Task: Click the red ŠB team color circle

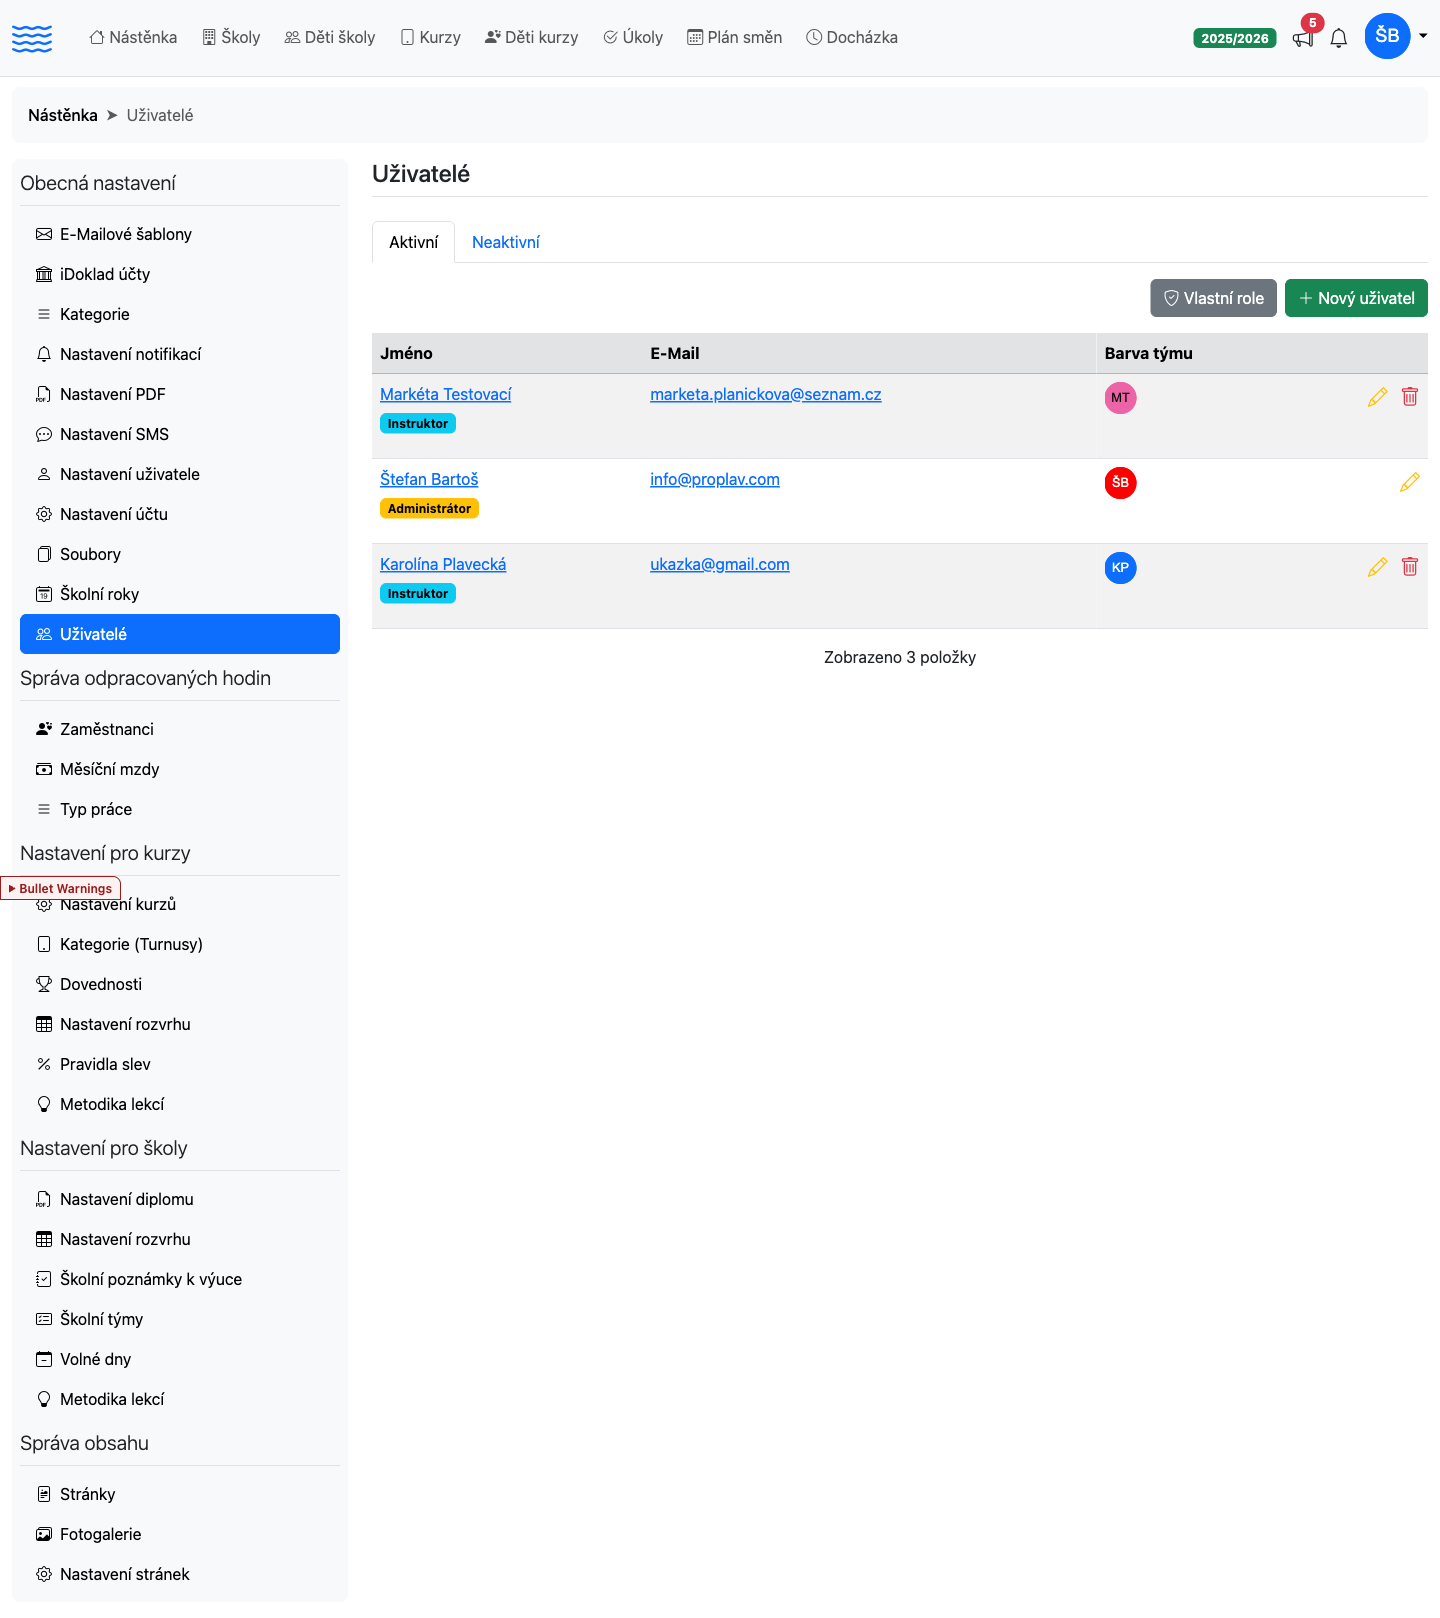Action: [x=1120, y=483]
